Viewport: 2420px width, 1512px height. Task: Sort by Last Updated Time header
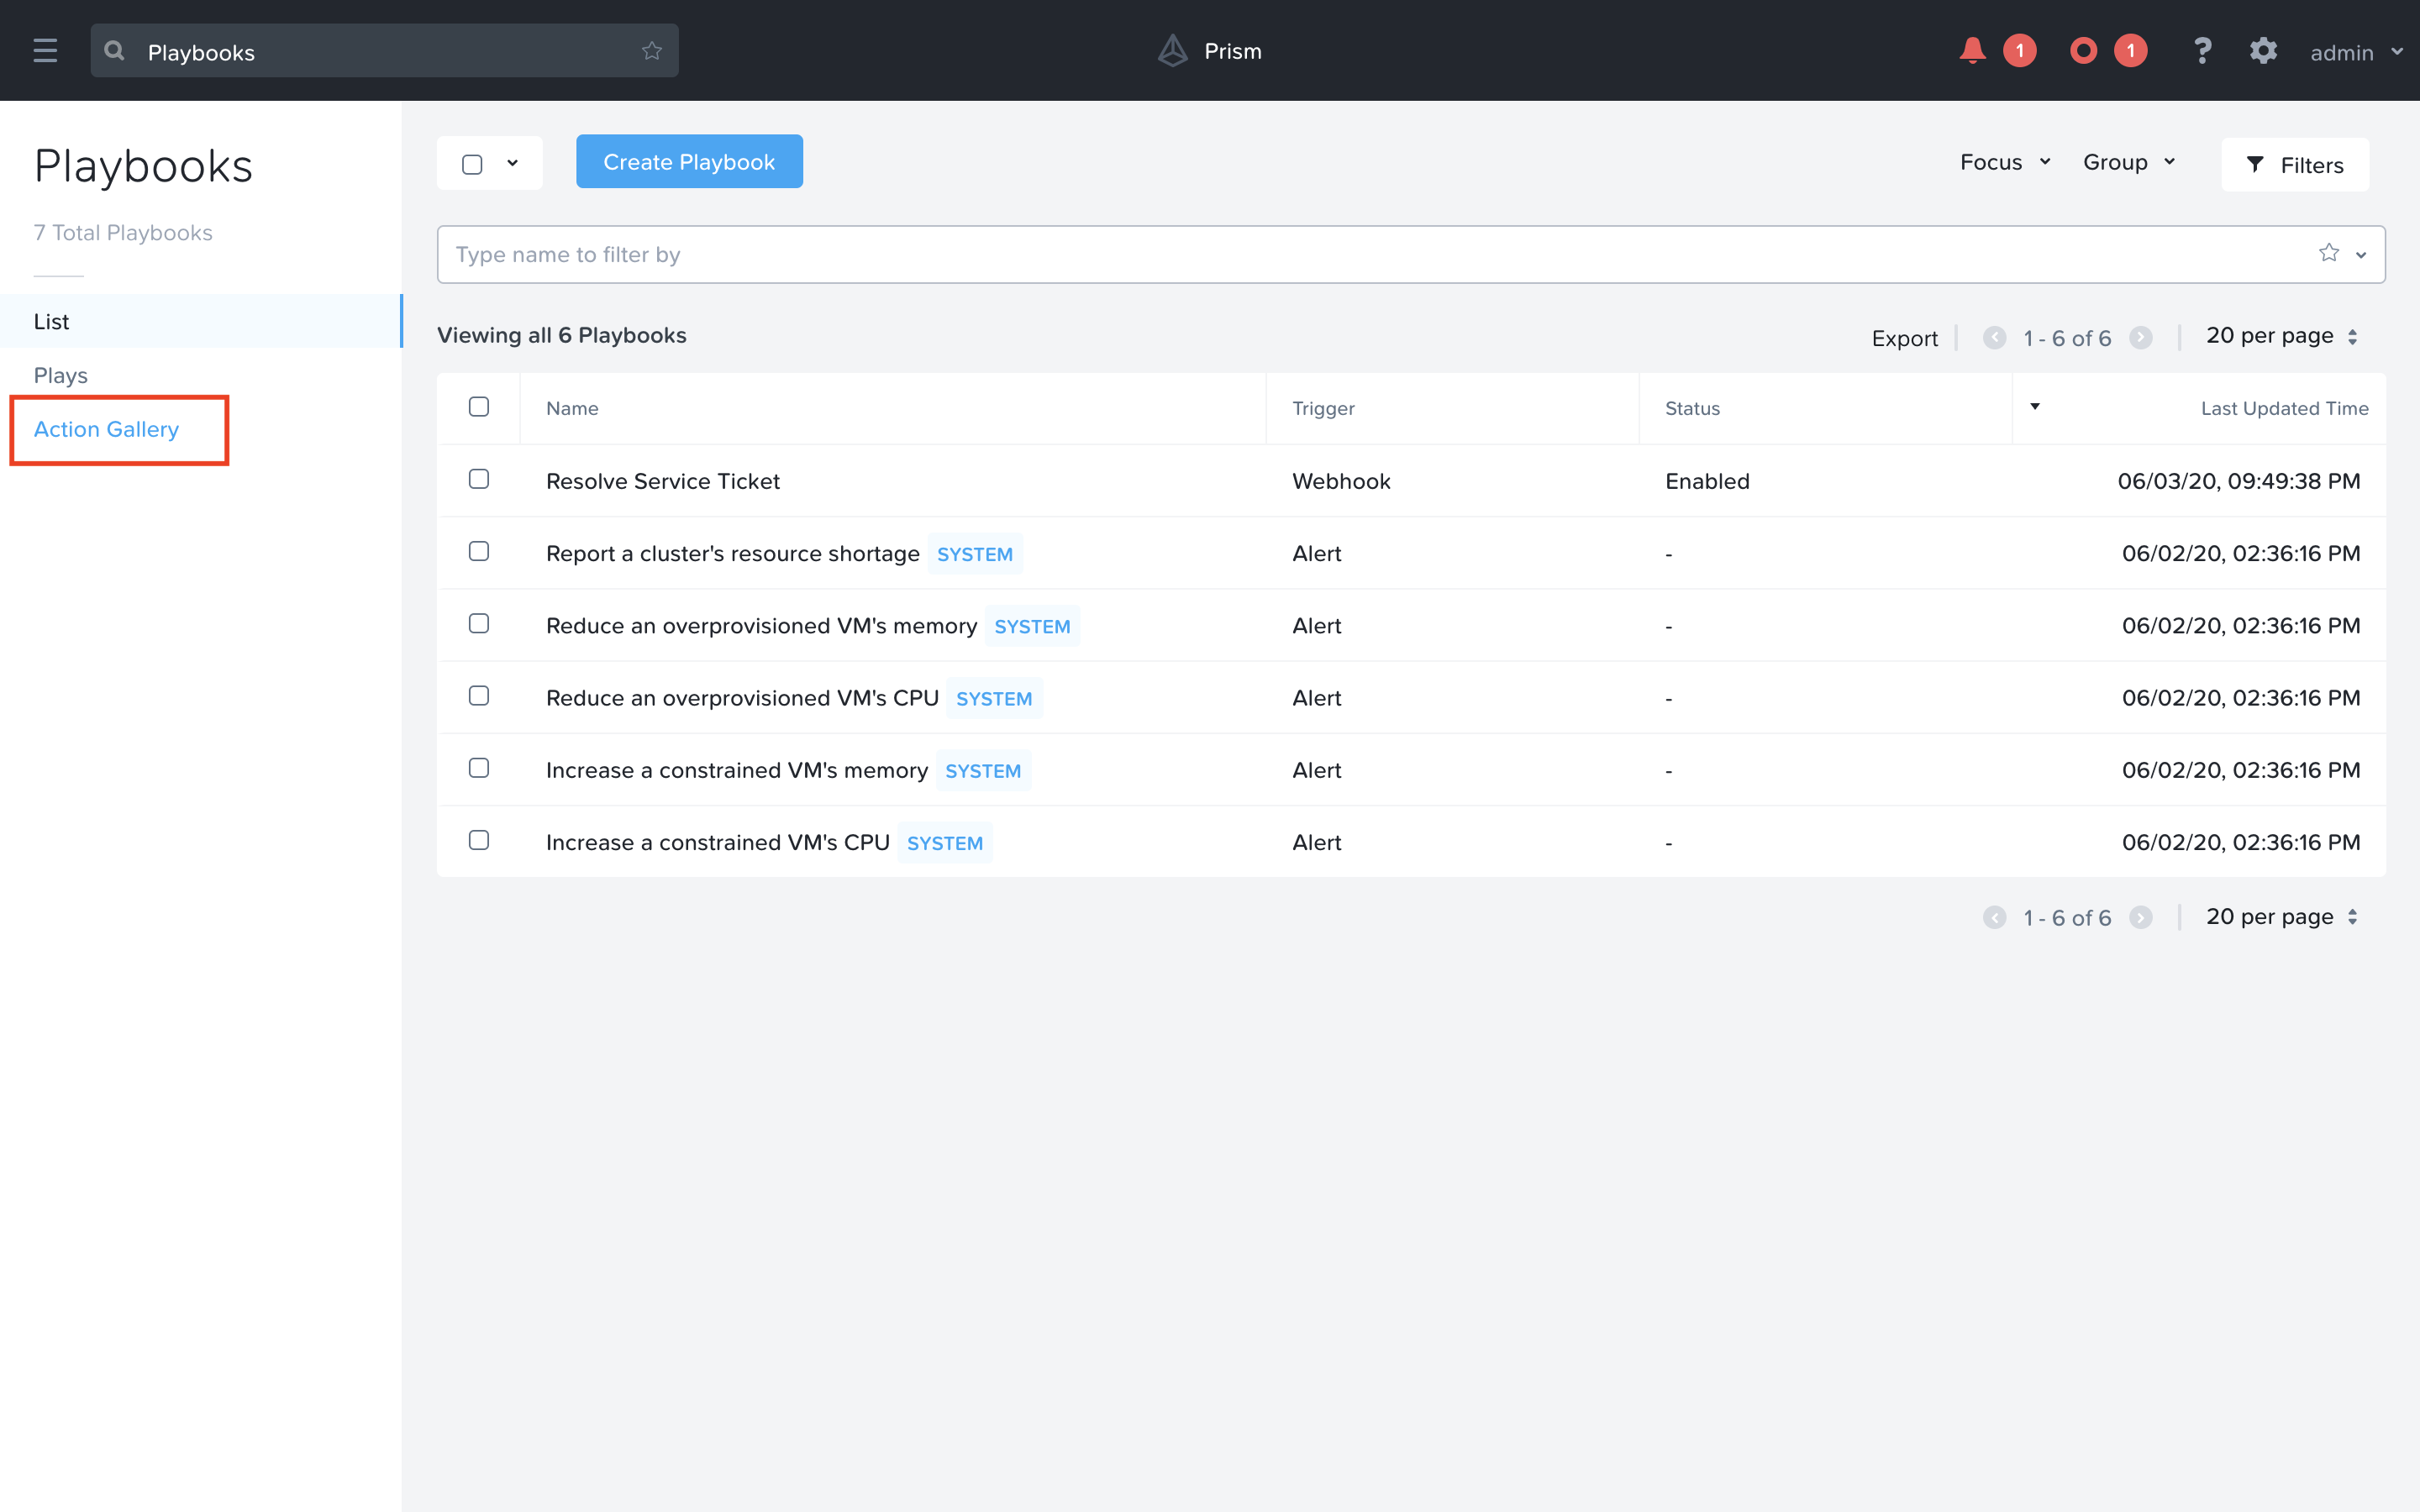[2284, 408]
